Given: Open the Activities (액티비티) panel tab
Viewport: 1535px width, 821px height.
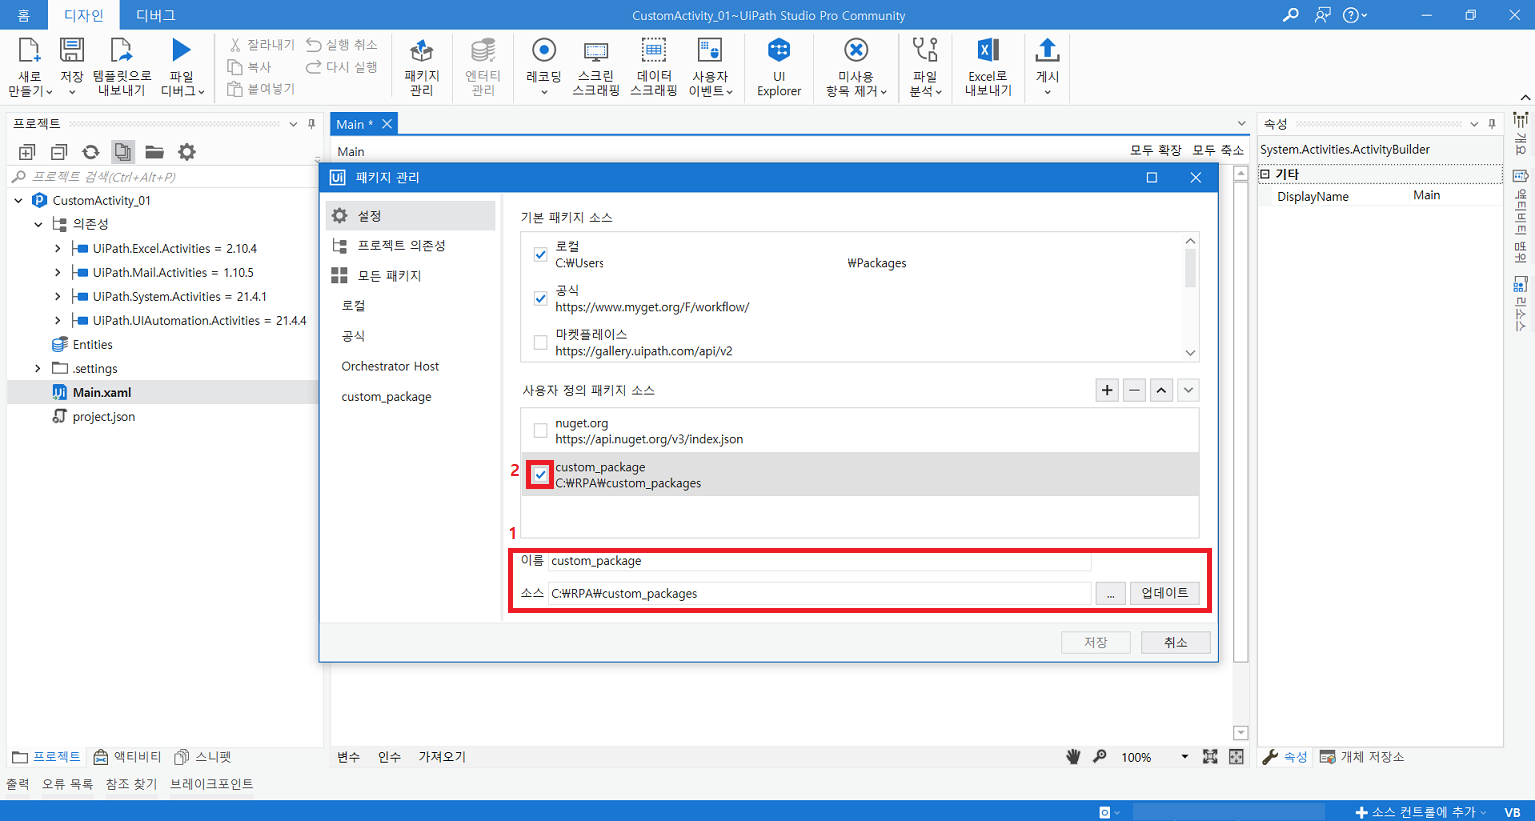Looking at the screenshot, I should (x=127, y=757).
